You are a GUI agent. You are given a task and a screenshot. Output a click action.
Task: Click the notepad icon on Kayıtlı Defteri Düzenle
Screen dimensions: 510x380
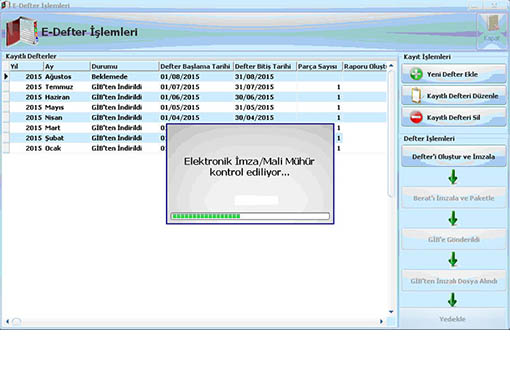416,96
